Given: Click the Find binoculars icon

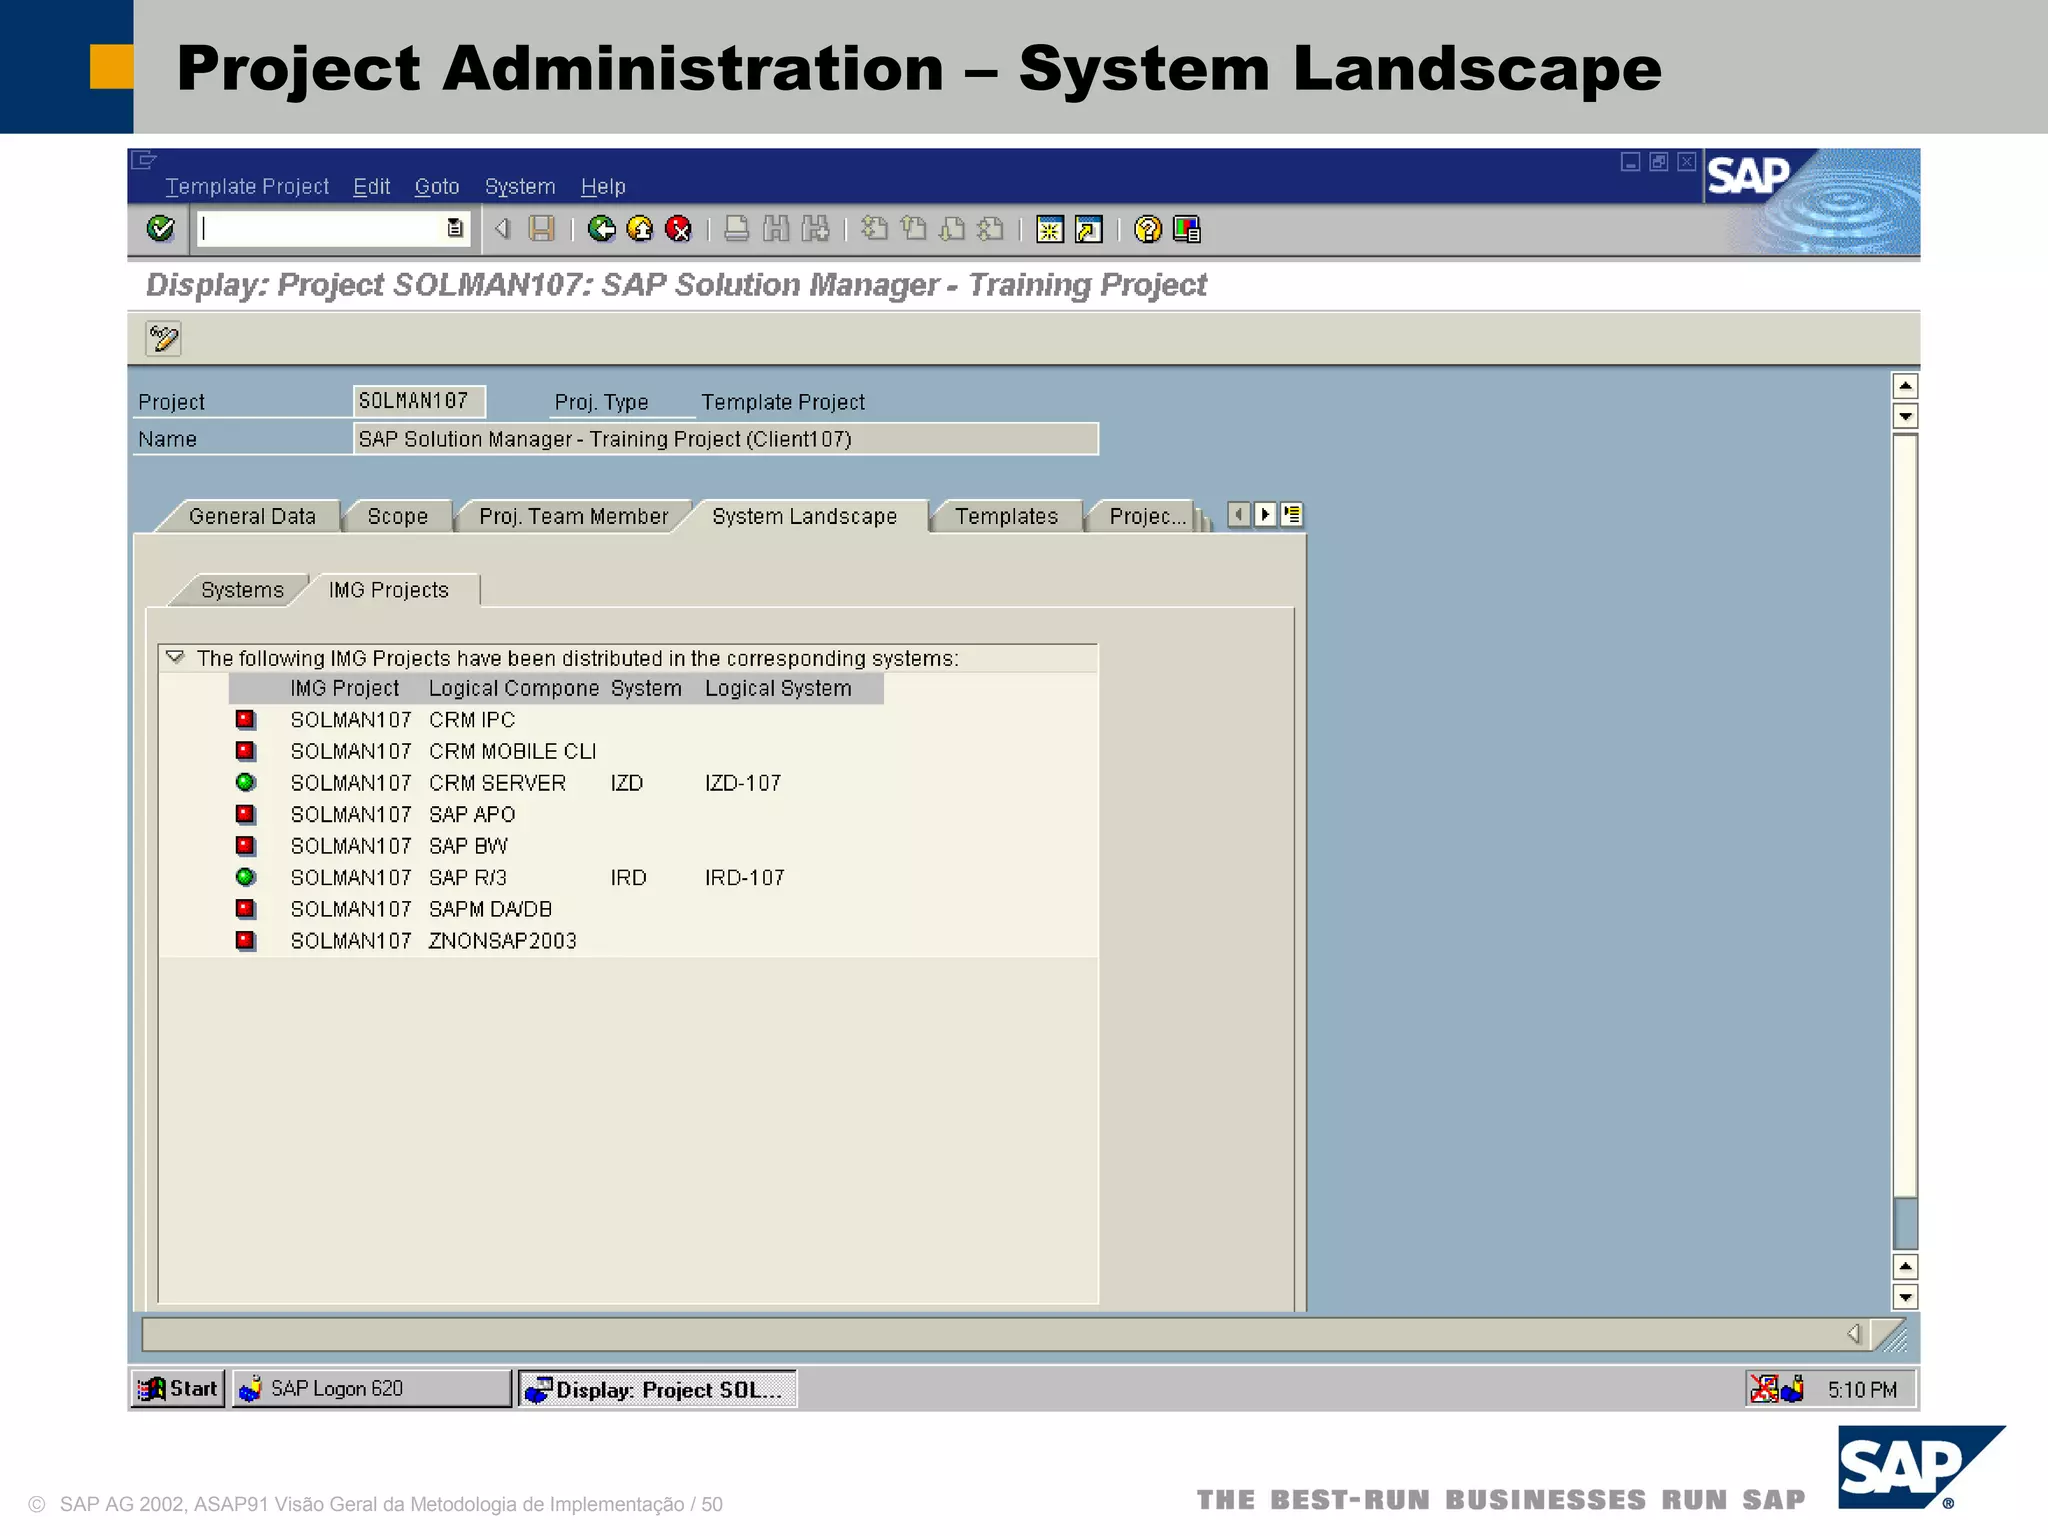Looking at the screenshot, I should point(776,229).
